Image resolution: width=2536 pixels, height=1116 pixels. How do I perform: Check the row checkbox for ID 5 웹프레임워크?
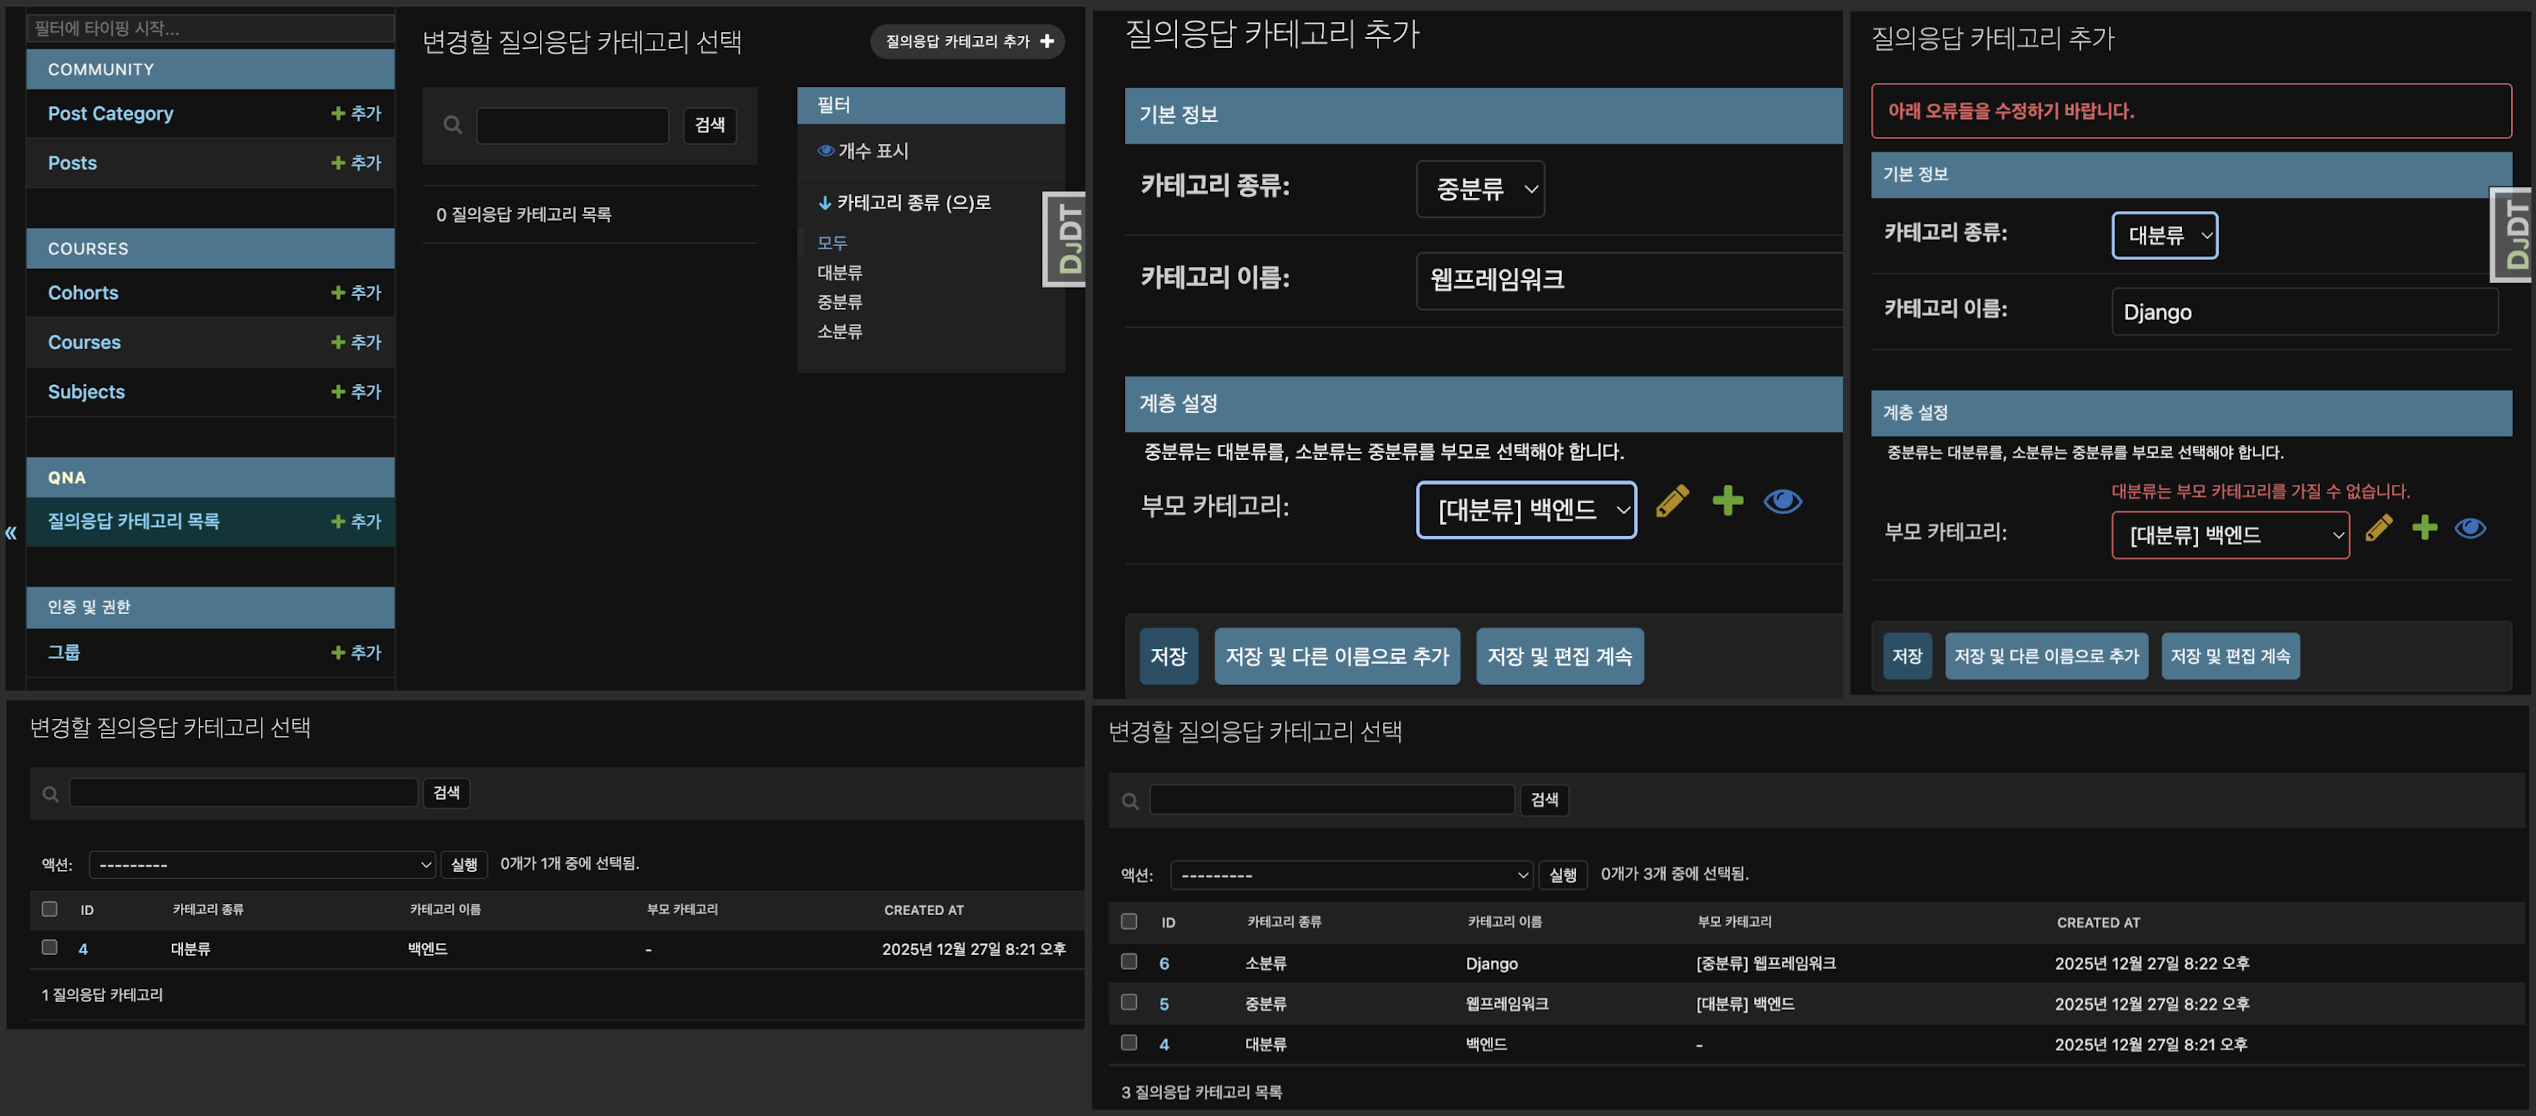tap(1129, 1002)
